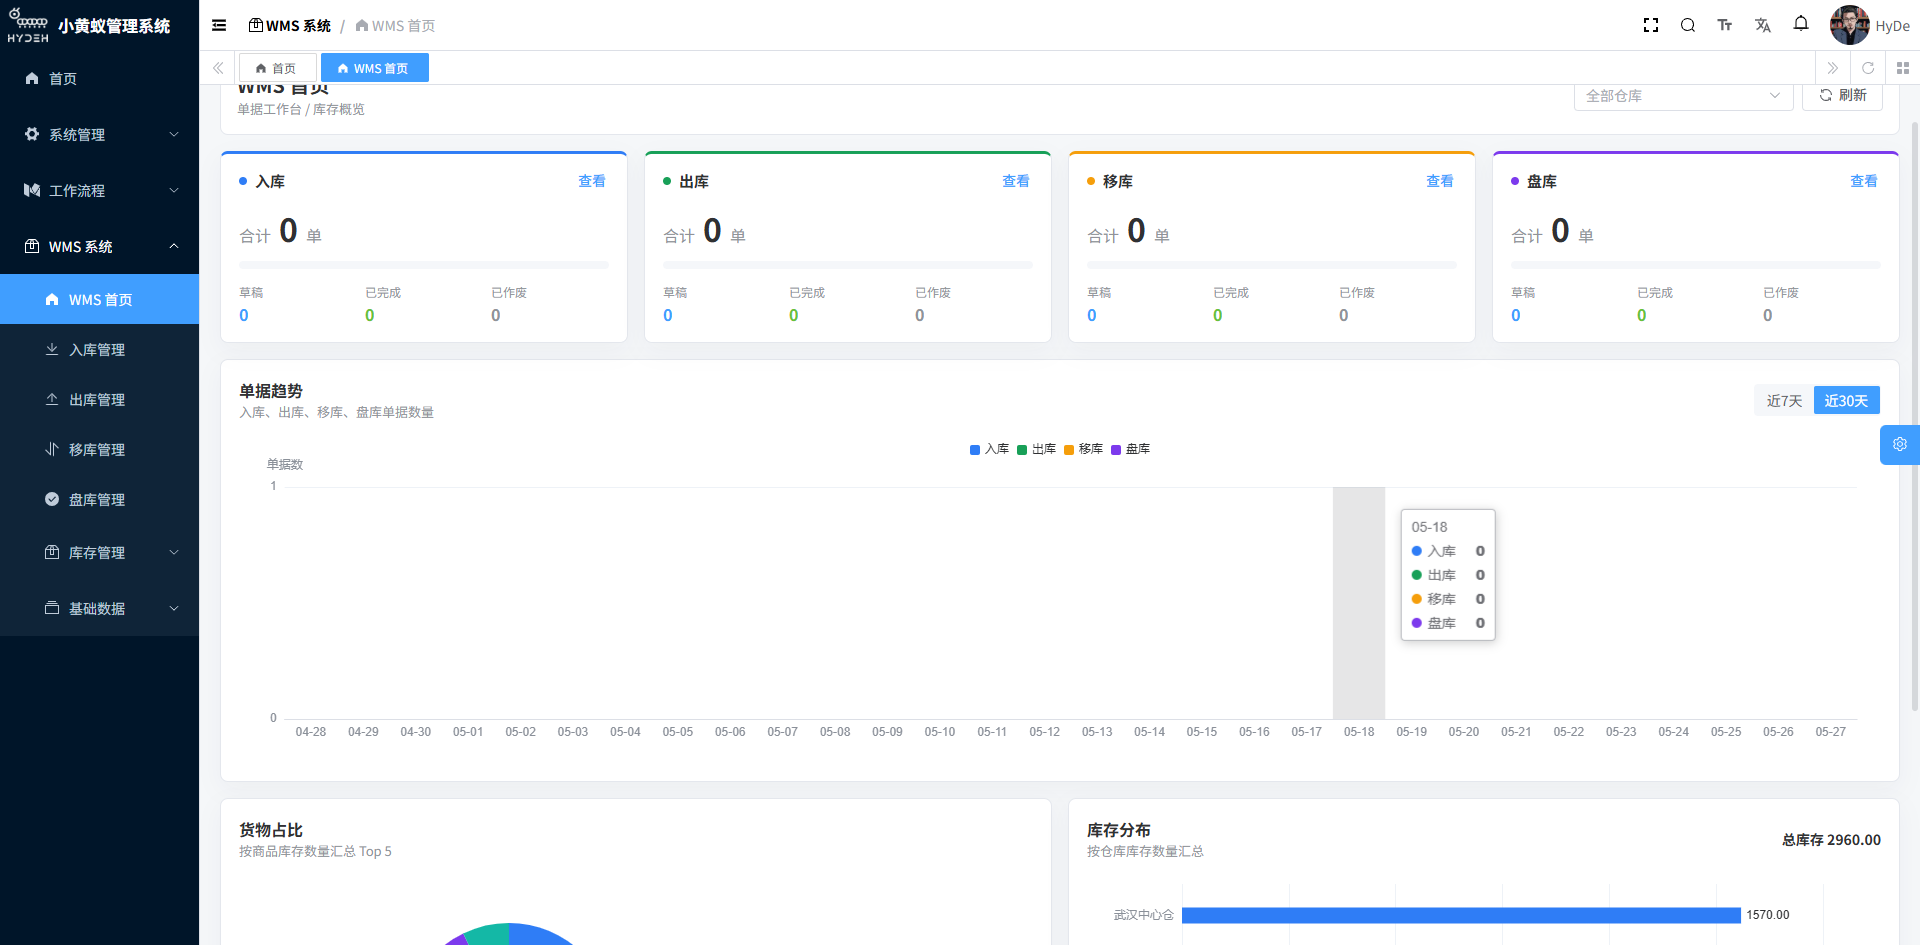Open the search magnifier icon
Screen dimensions: 1920x945
[1688, 25]
